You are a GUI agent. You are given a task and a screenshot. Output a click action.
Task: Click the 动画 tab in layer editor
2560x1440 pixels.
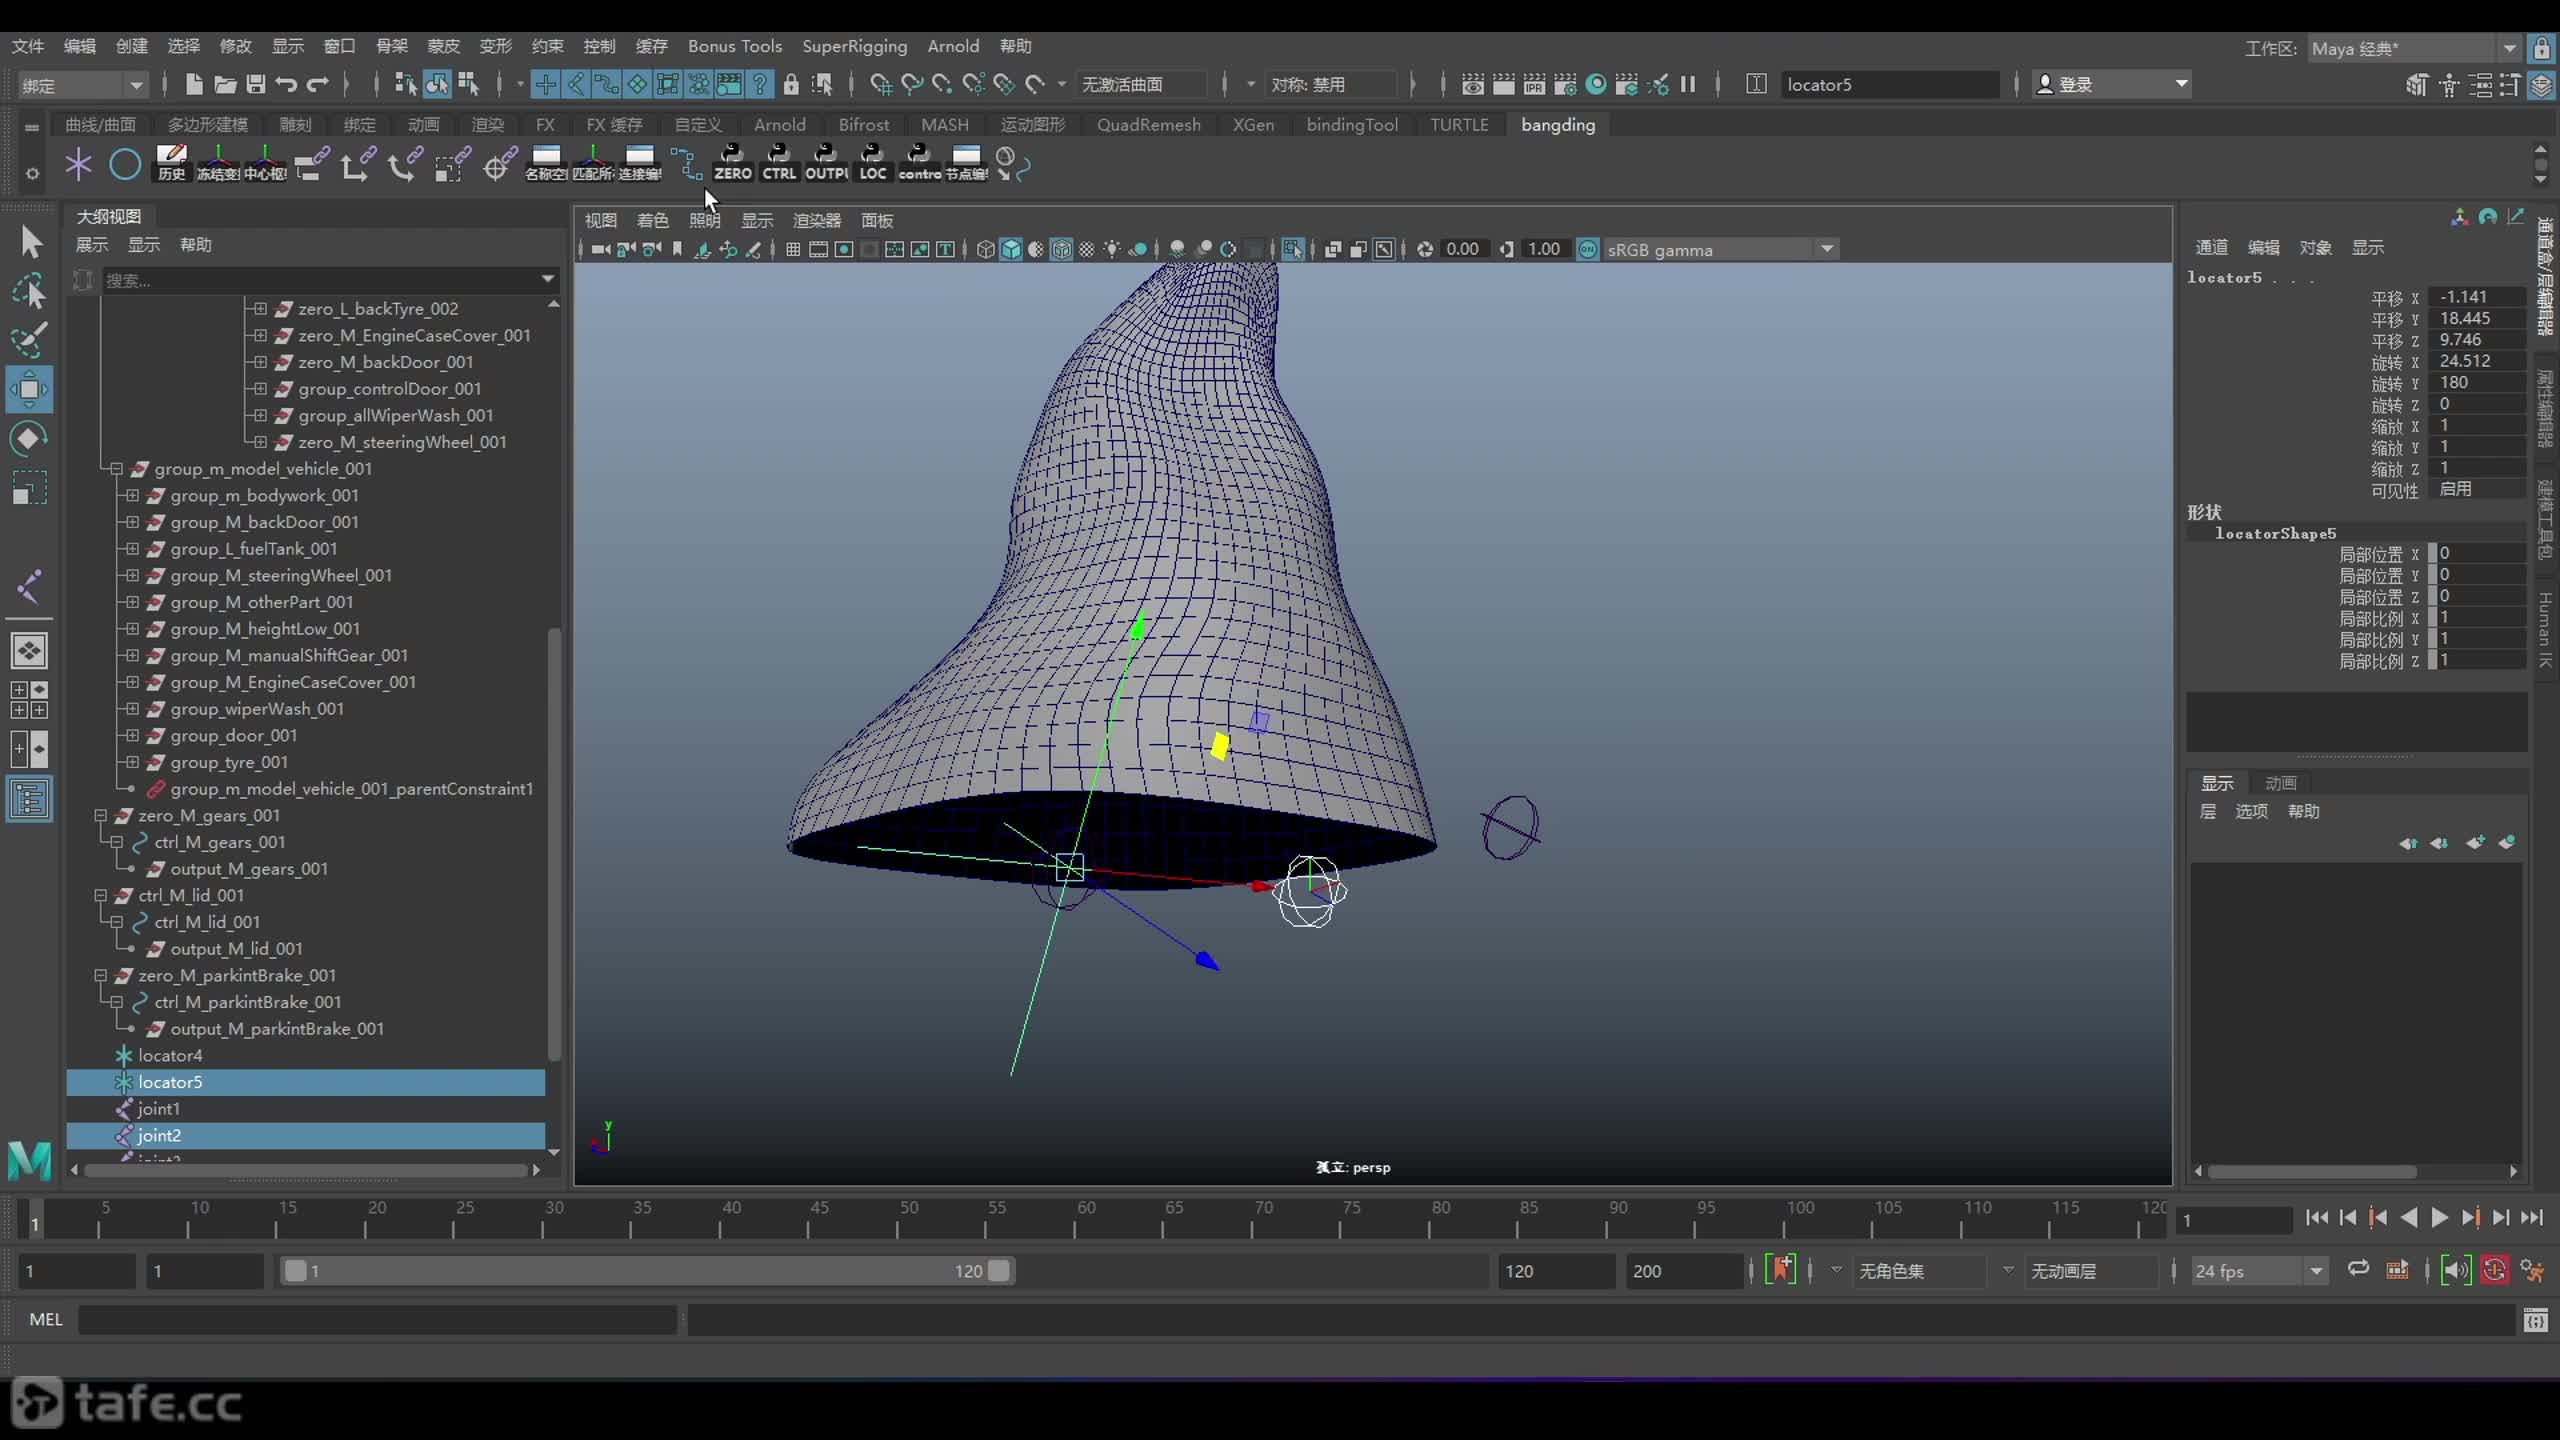2280,783
